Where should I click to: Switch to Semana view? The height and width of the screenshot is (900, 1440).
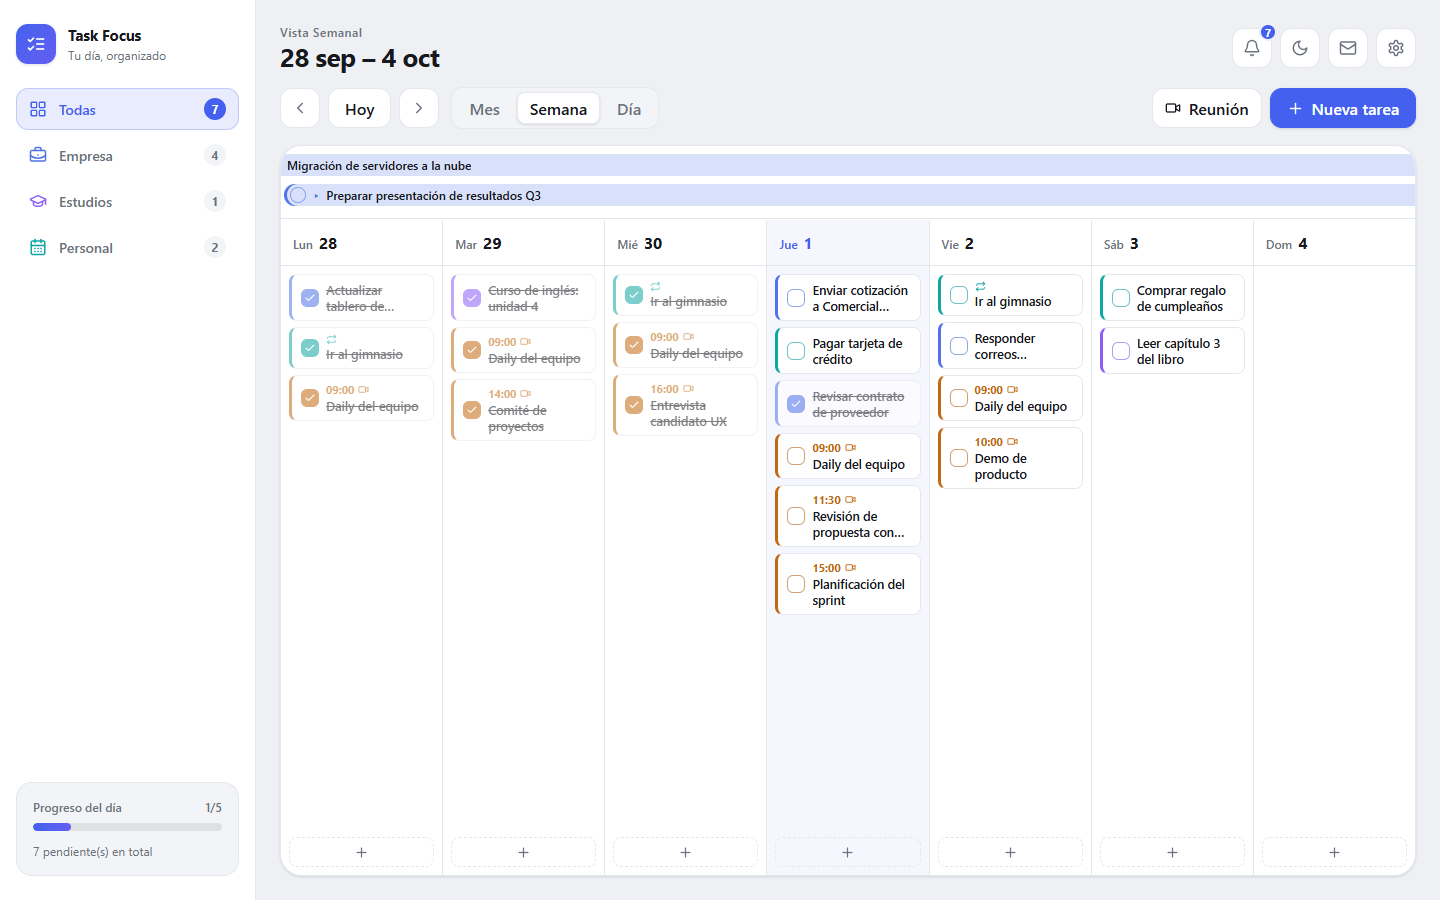[558, 109]
